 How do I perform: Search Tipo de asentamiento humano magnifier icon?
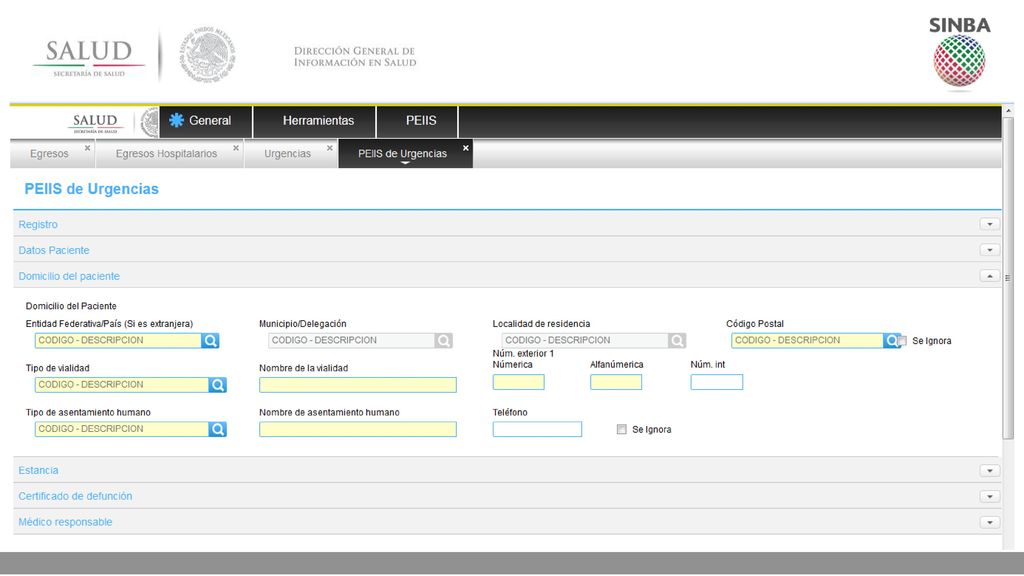tap(217, 429)
